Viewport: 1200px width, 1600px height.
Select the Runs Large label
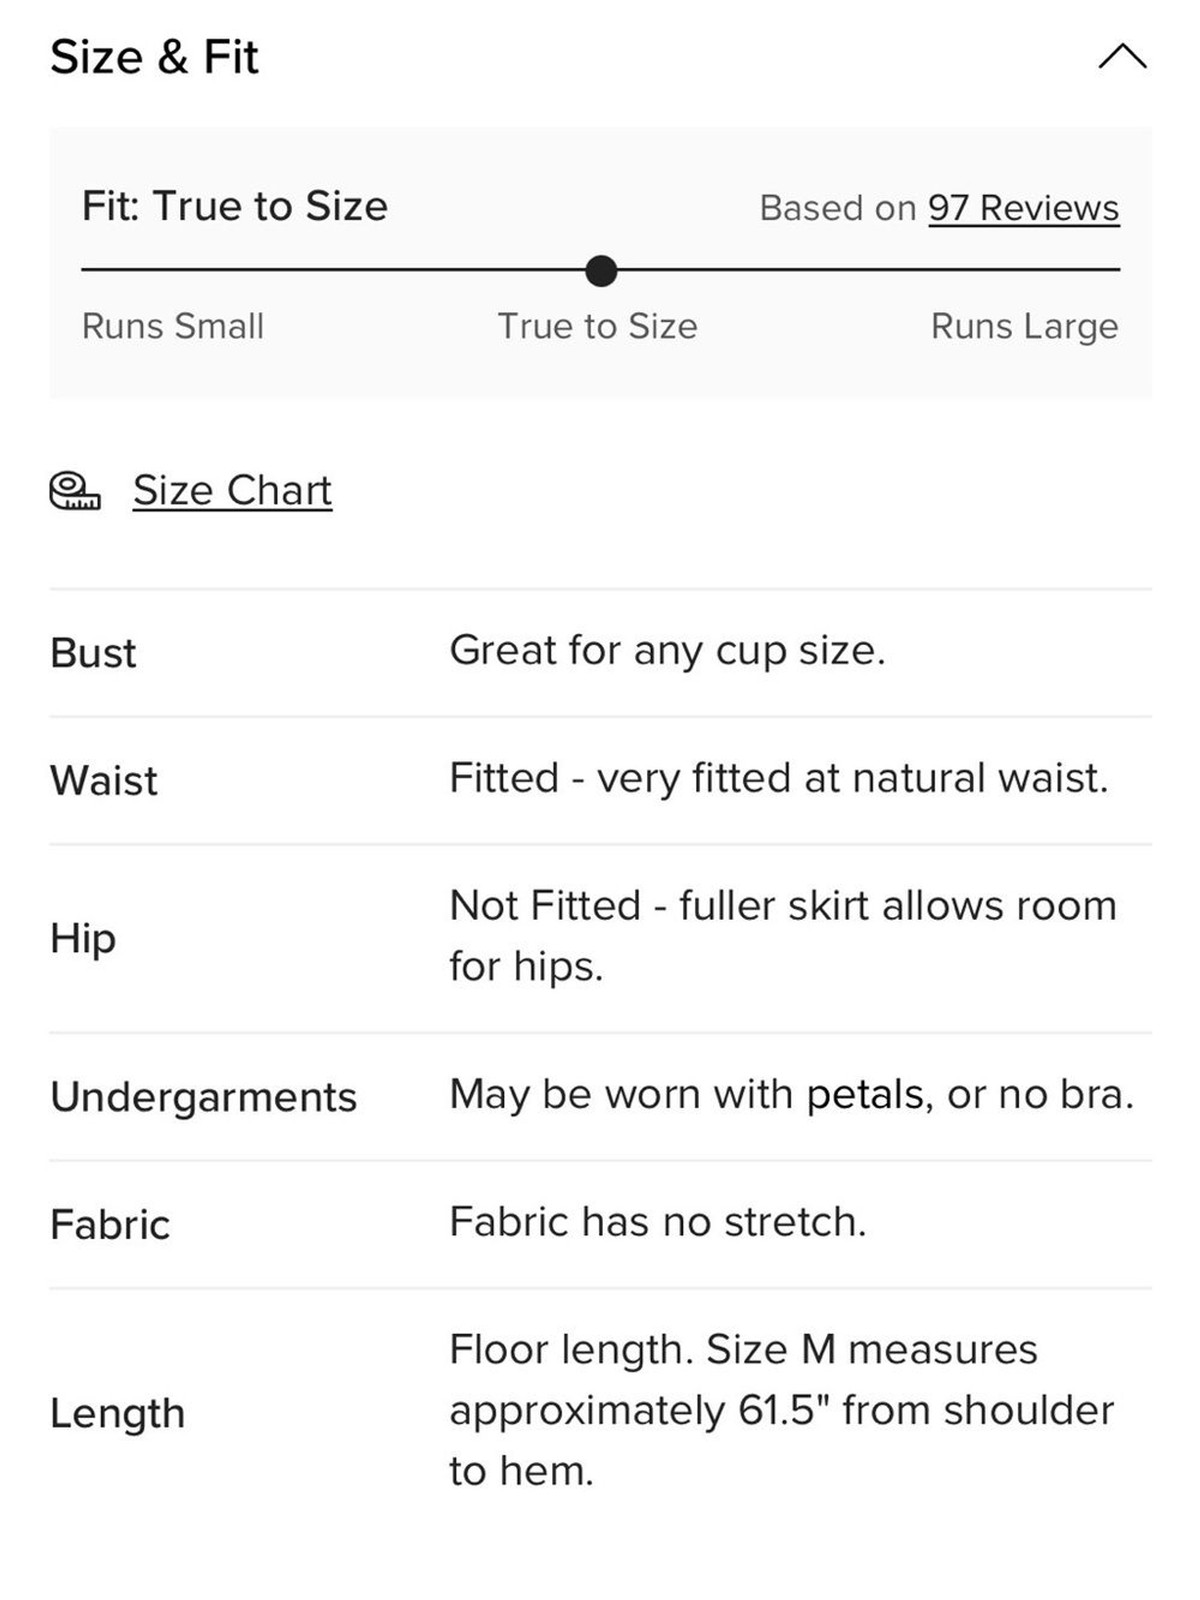(1024, 326)
